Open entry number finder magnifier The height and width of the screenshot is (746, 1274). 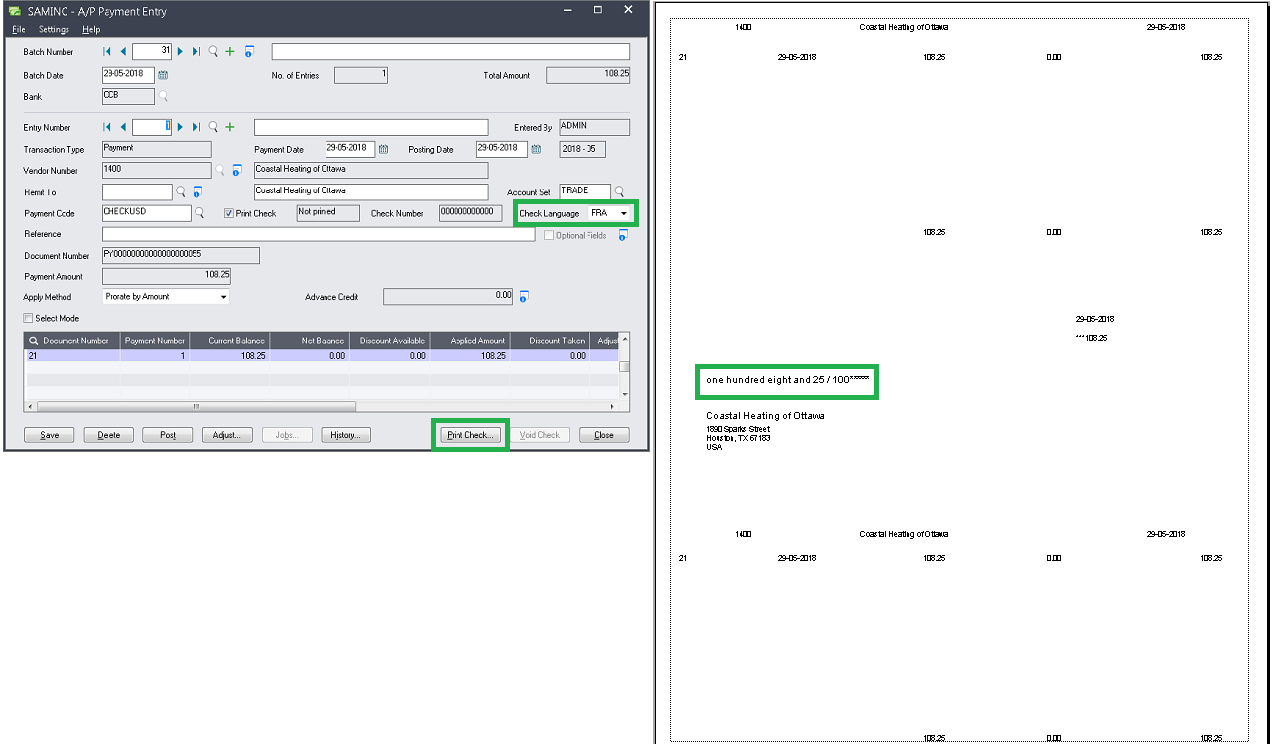(x=213, y=127)
